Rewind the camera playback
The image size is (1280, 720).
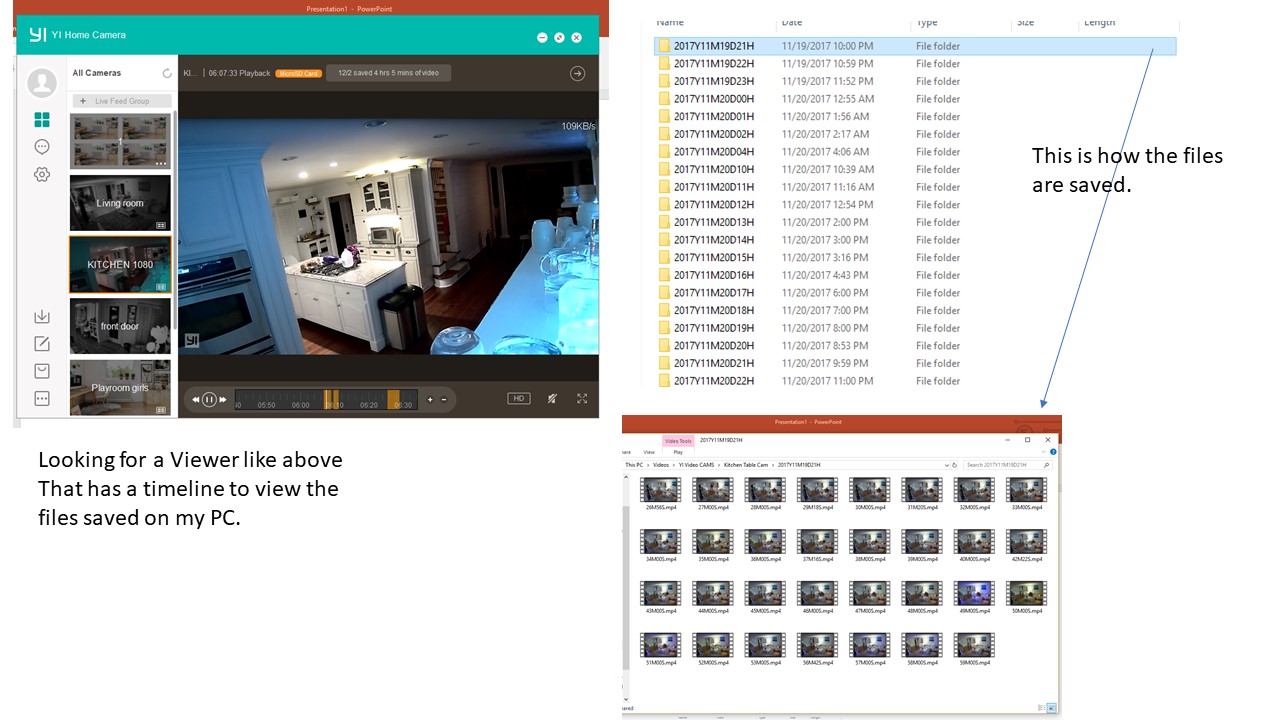tap(196, 399)
